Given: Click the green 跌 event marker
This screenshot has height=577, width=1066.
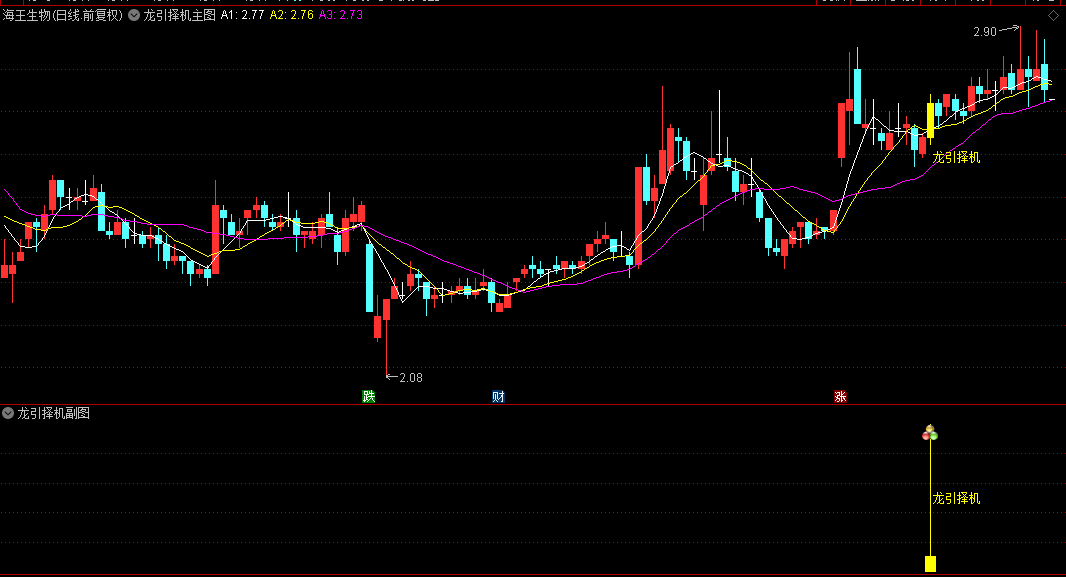Looking at the screenshot, I should point(368,396).
